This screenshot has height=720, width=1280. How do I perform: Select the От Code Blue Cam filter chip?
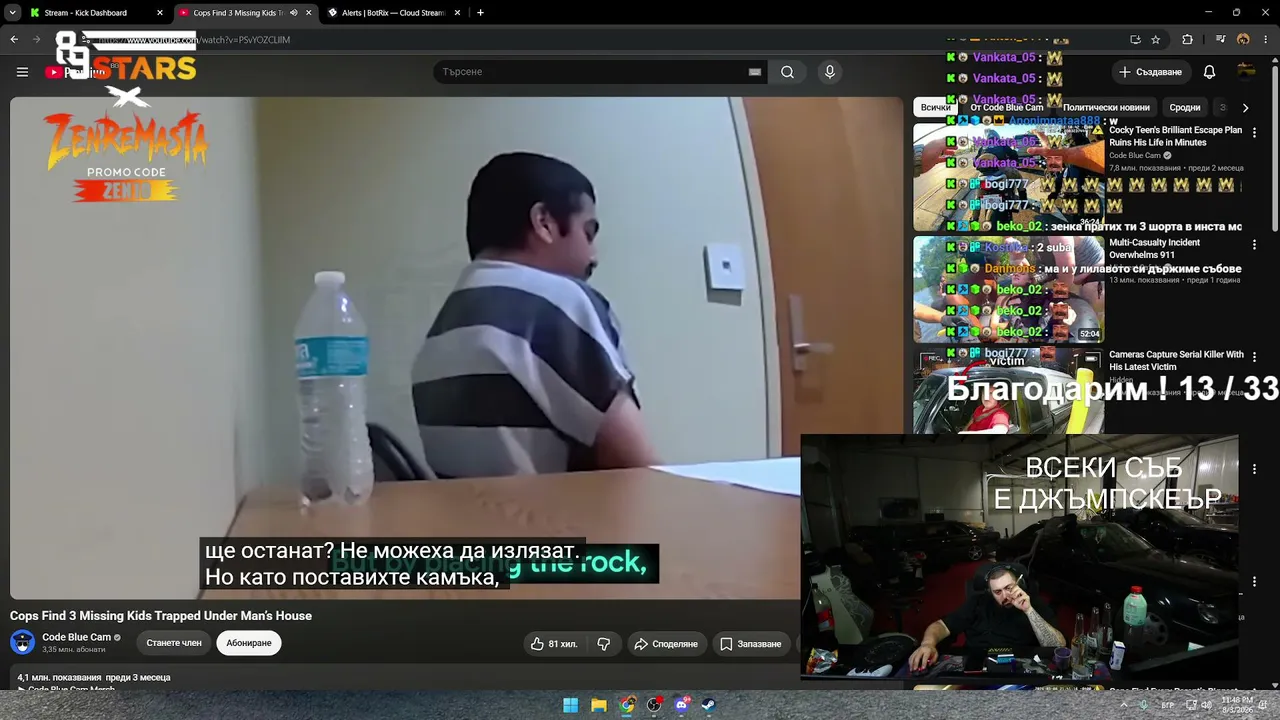(1007, 107)
